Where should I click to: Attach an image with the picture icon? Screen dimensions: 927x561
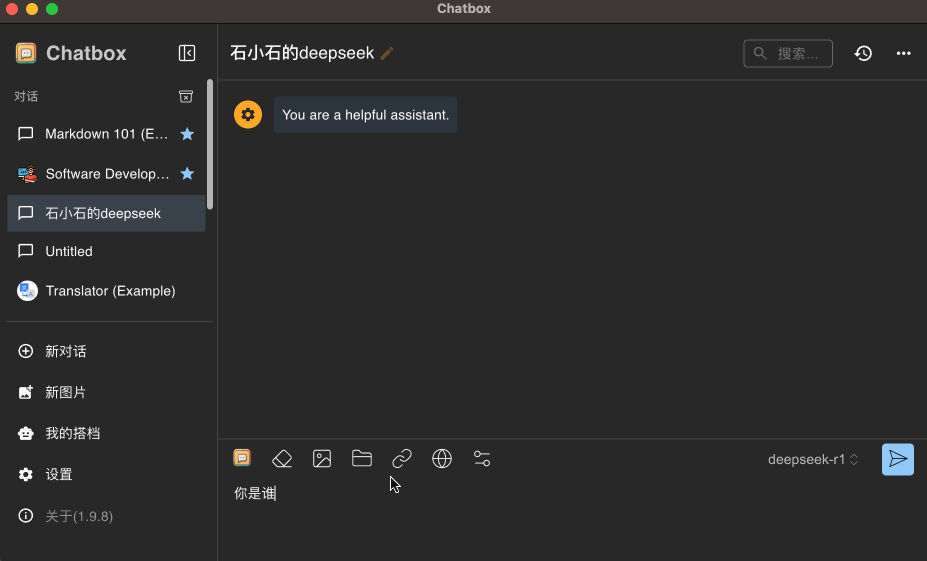pos(322,458)
